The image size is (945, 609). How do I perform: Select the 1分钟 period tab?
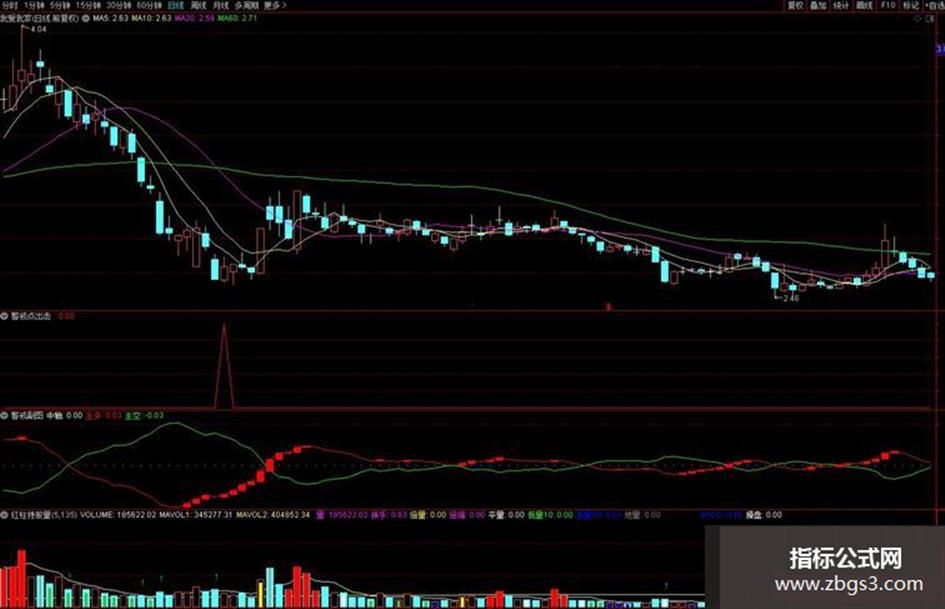click(x=34, y=5)
